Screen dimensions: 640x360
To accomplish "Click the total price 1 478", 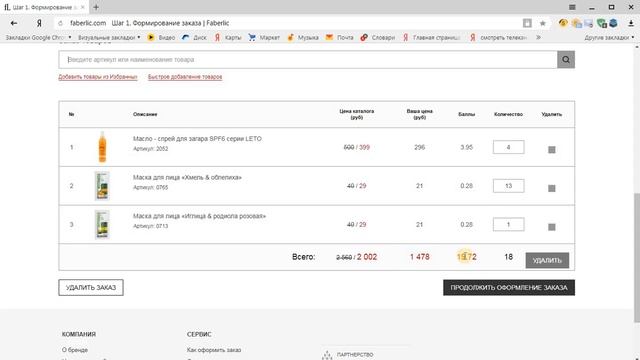I will [420, 257].
